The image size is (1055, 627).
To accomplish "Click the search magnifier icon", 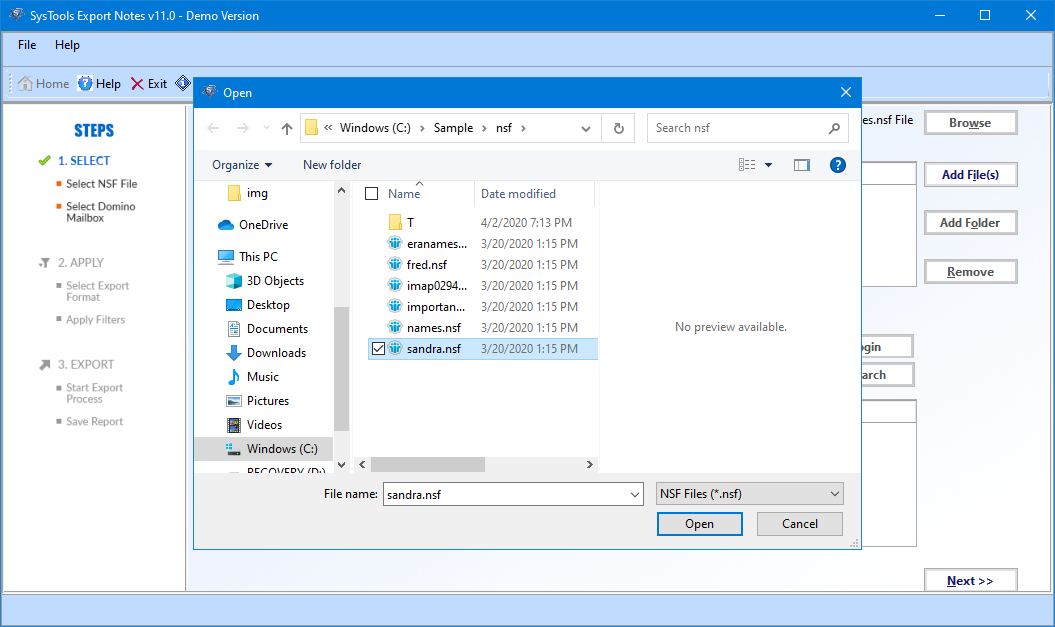I will (x=834, y=128).
